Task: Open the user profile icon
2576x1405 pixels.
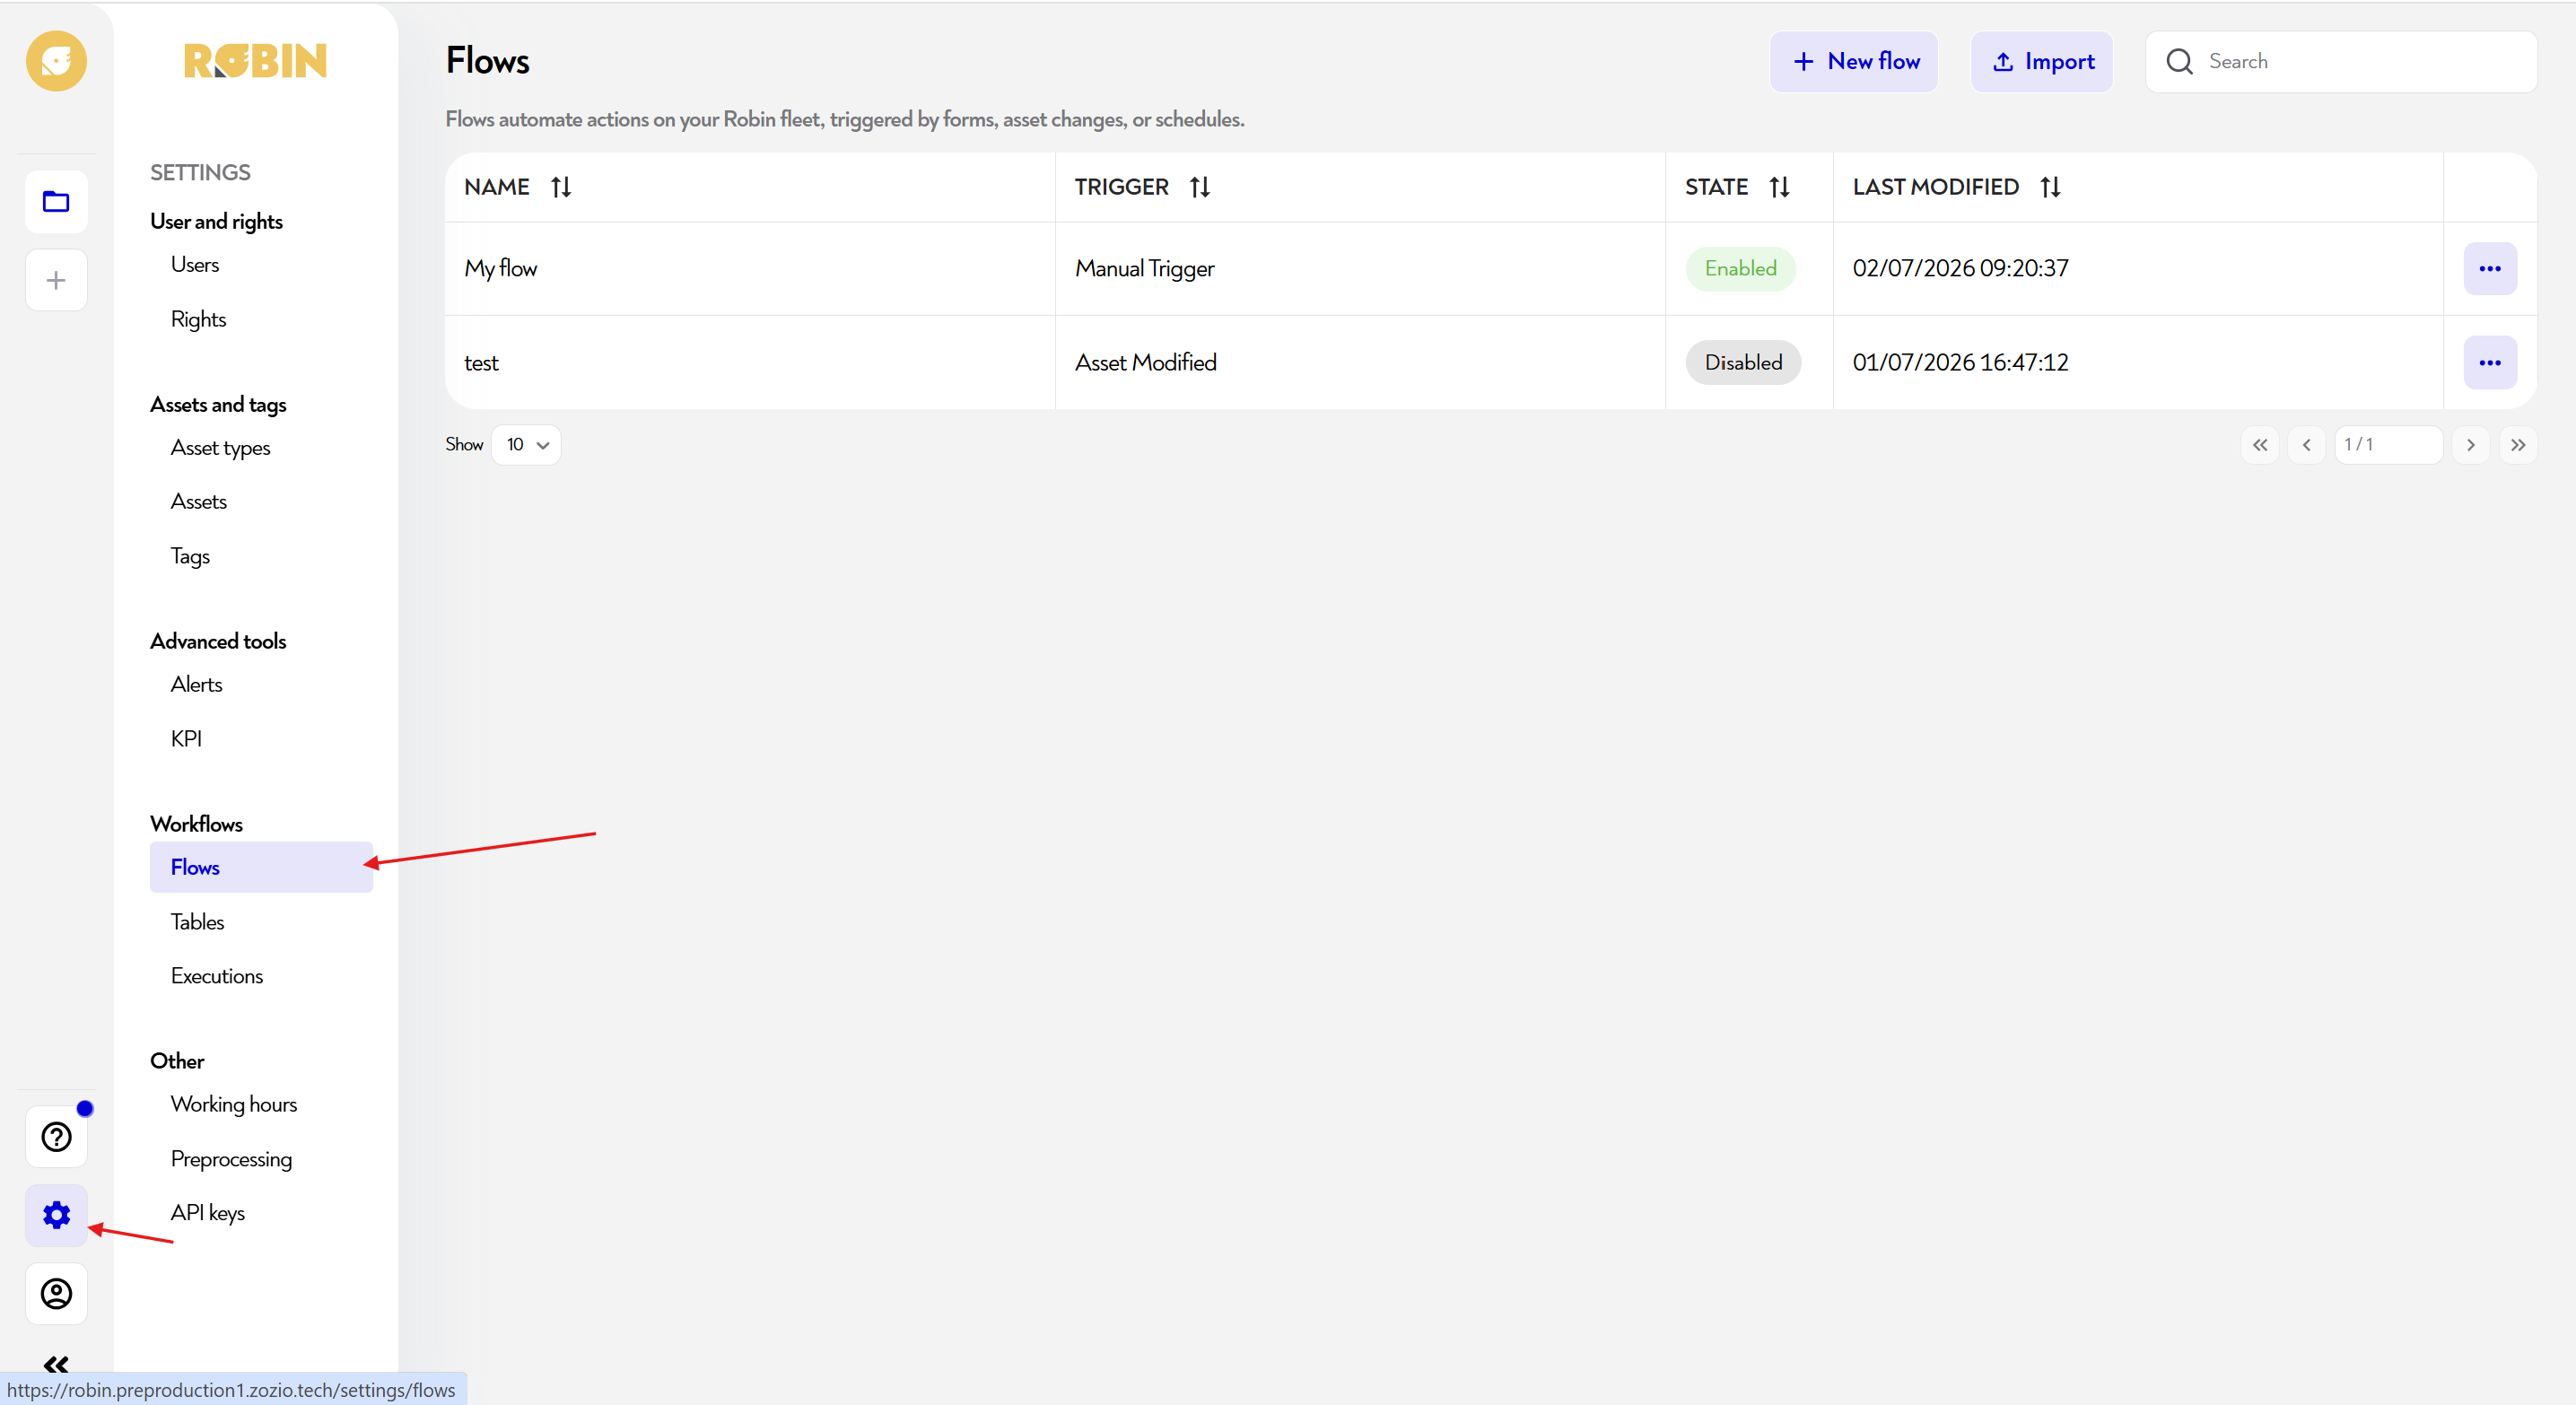Action: tap(56, 1293)
